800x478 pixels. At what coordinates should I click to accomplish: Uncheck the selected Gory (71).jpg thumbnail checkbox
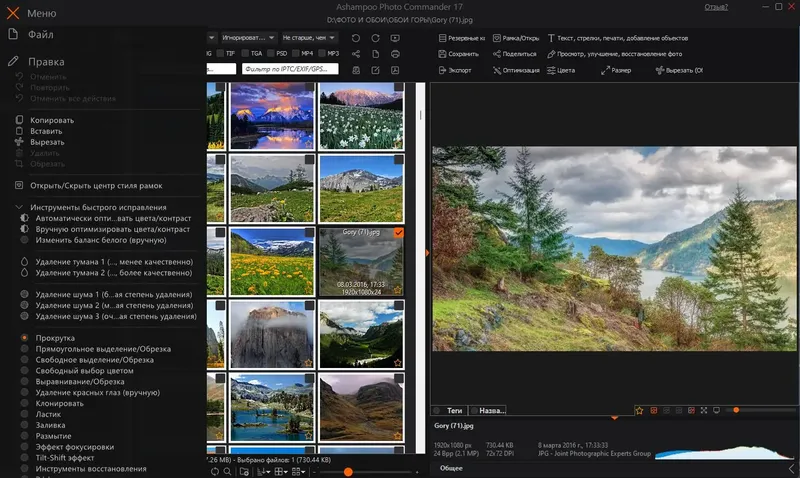point(399,232)
